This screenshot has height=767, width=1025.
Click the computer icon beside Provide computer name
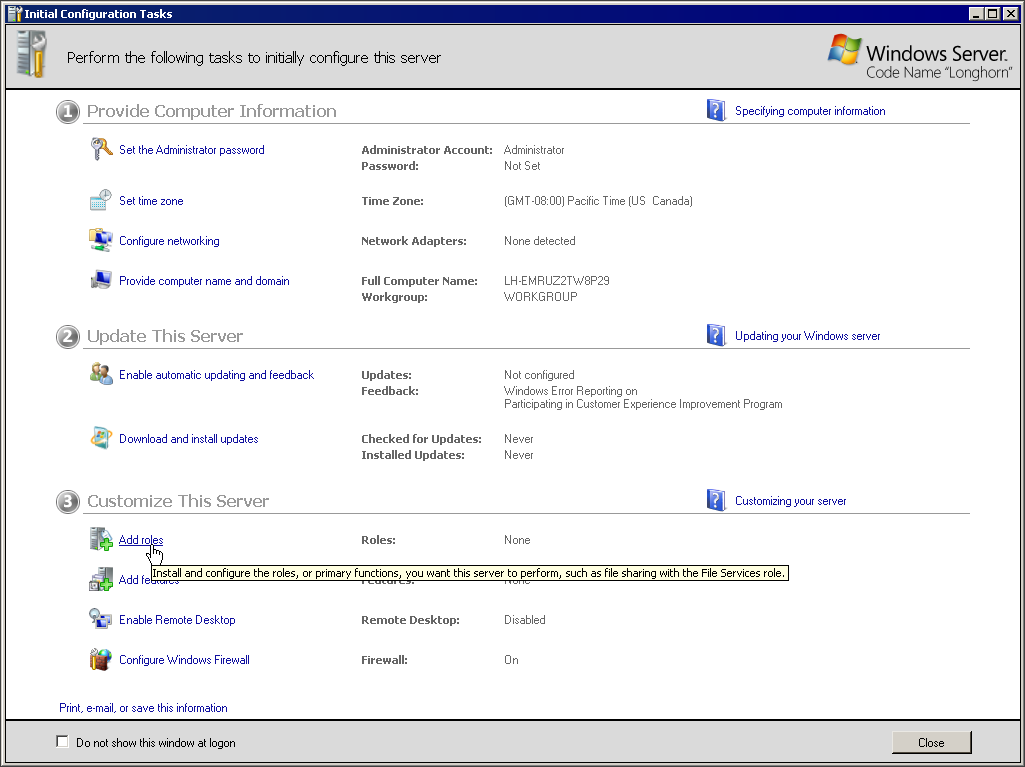coord(101,280)
